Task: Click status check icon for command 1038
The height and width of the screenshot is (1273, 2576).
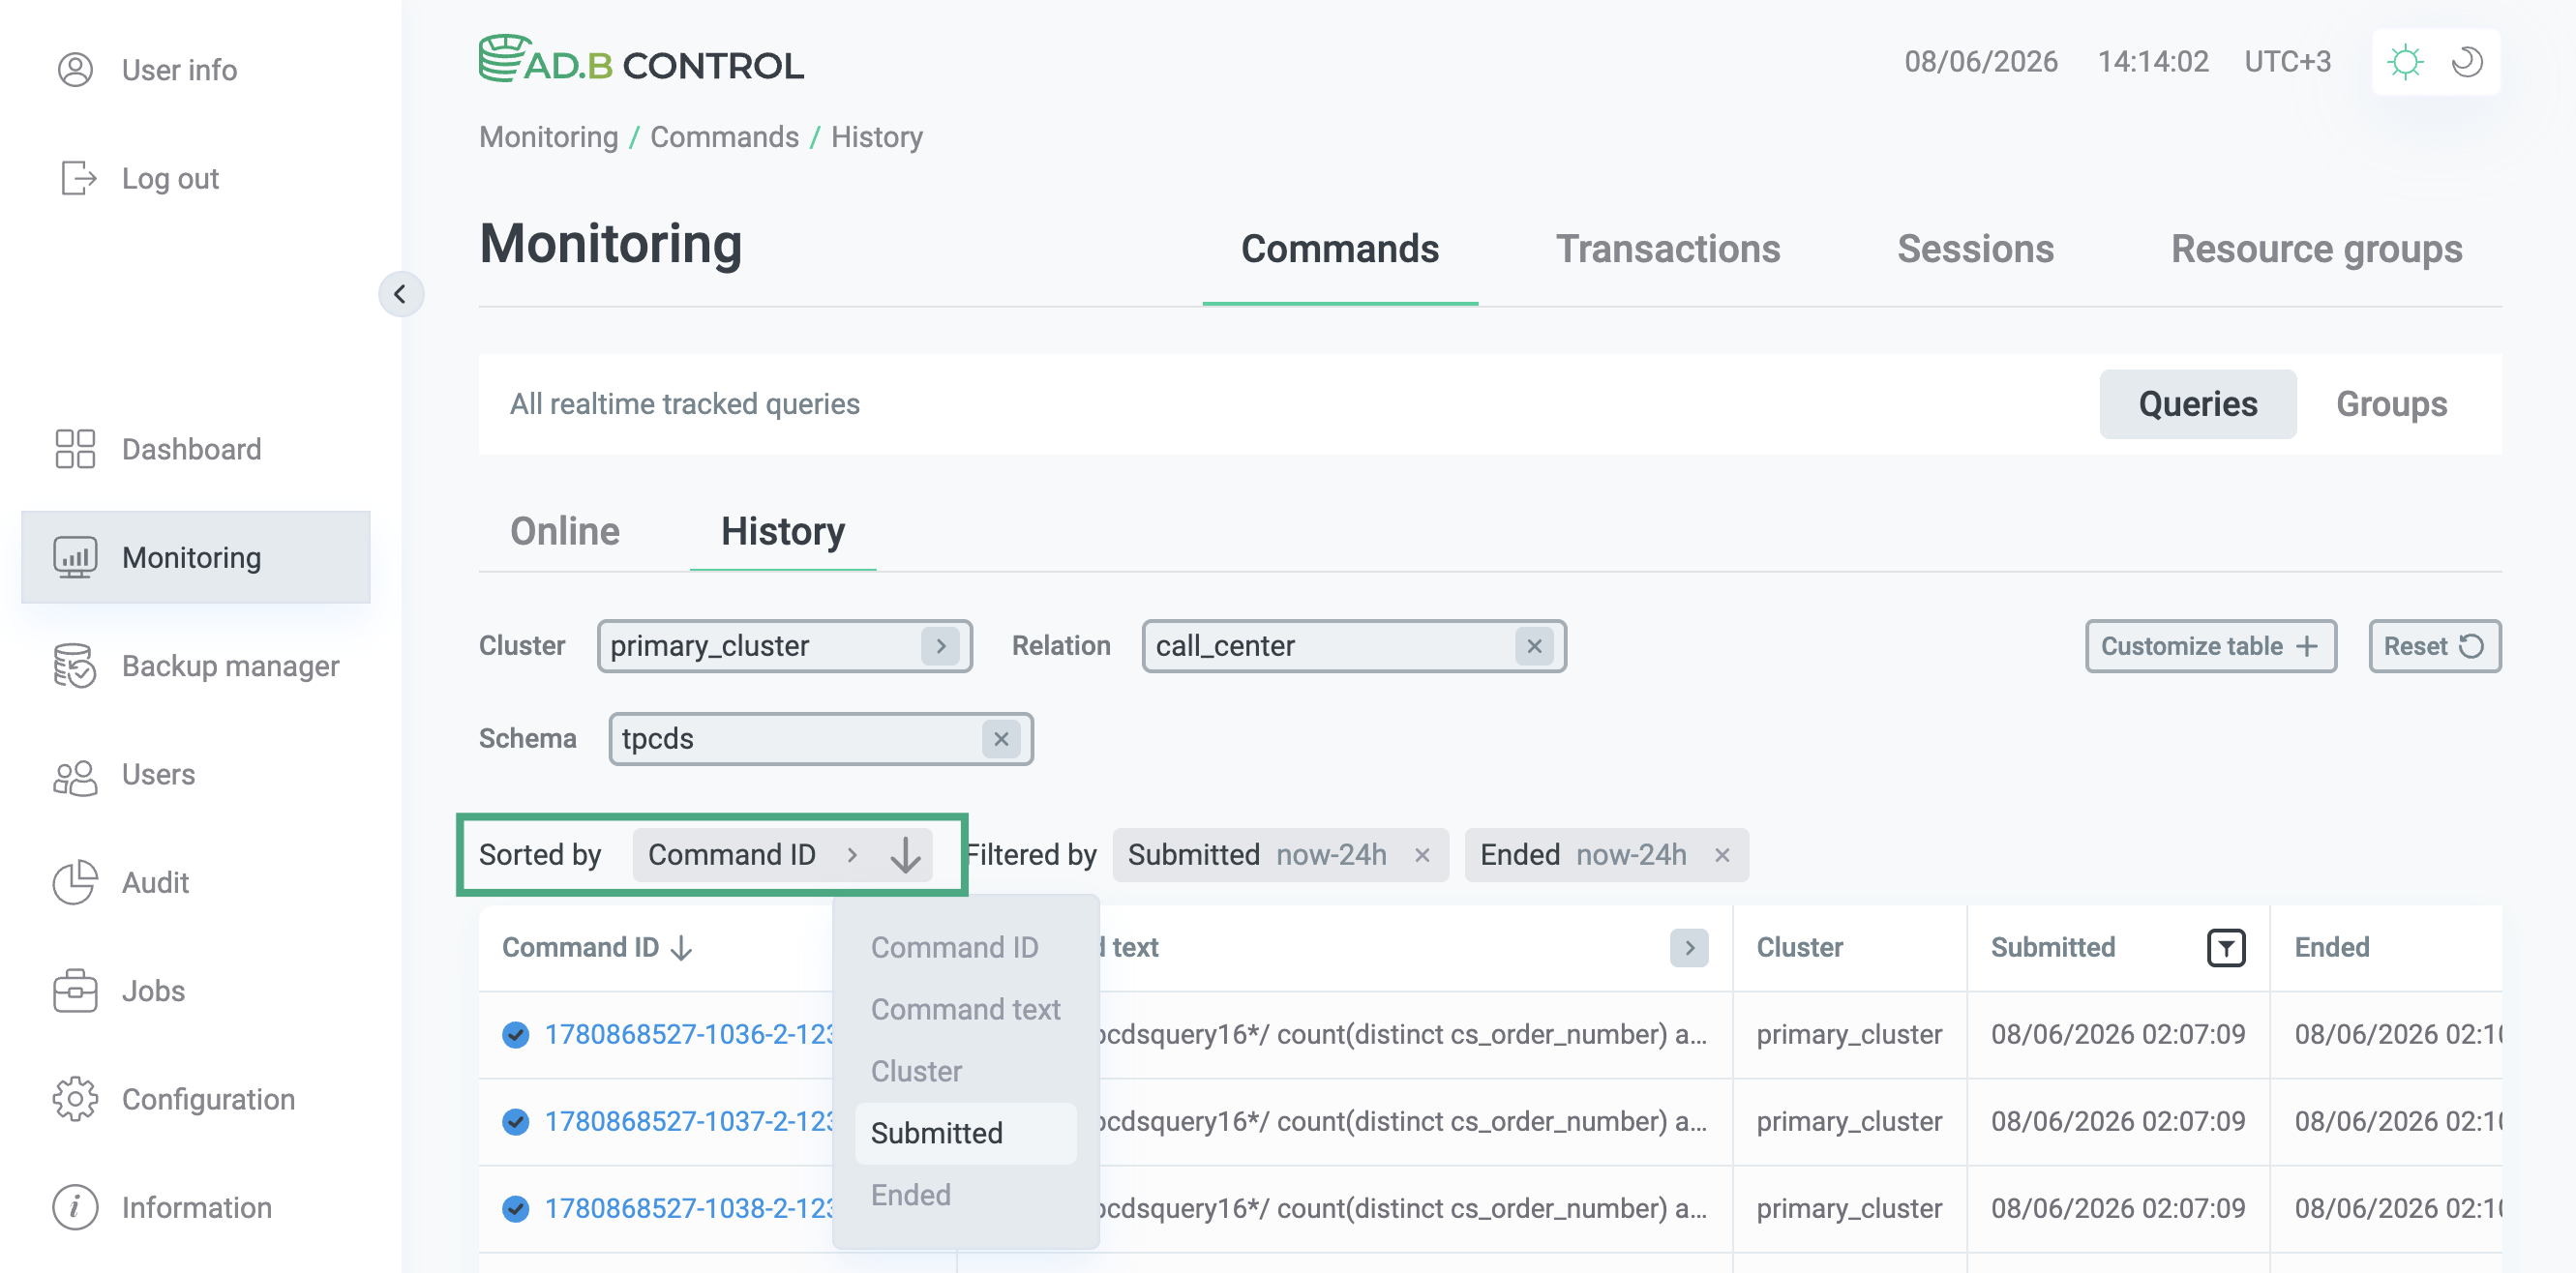Action: tap(515, 1208)
